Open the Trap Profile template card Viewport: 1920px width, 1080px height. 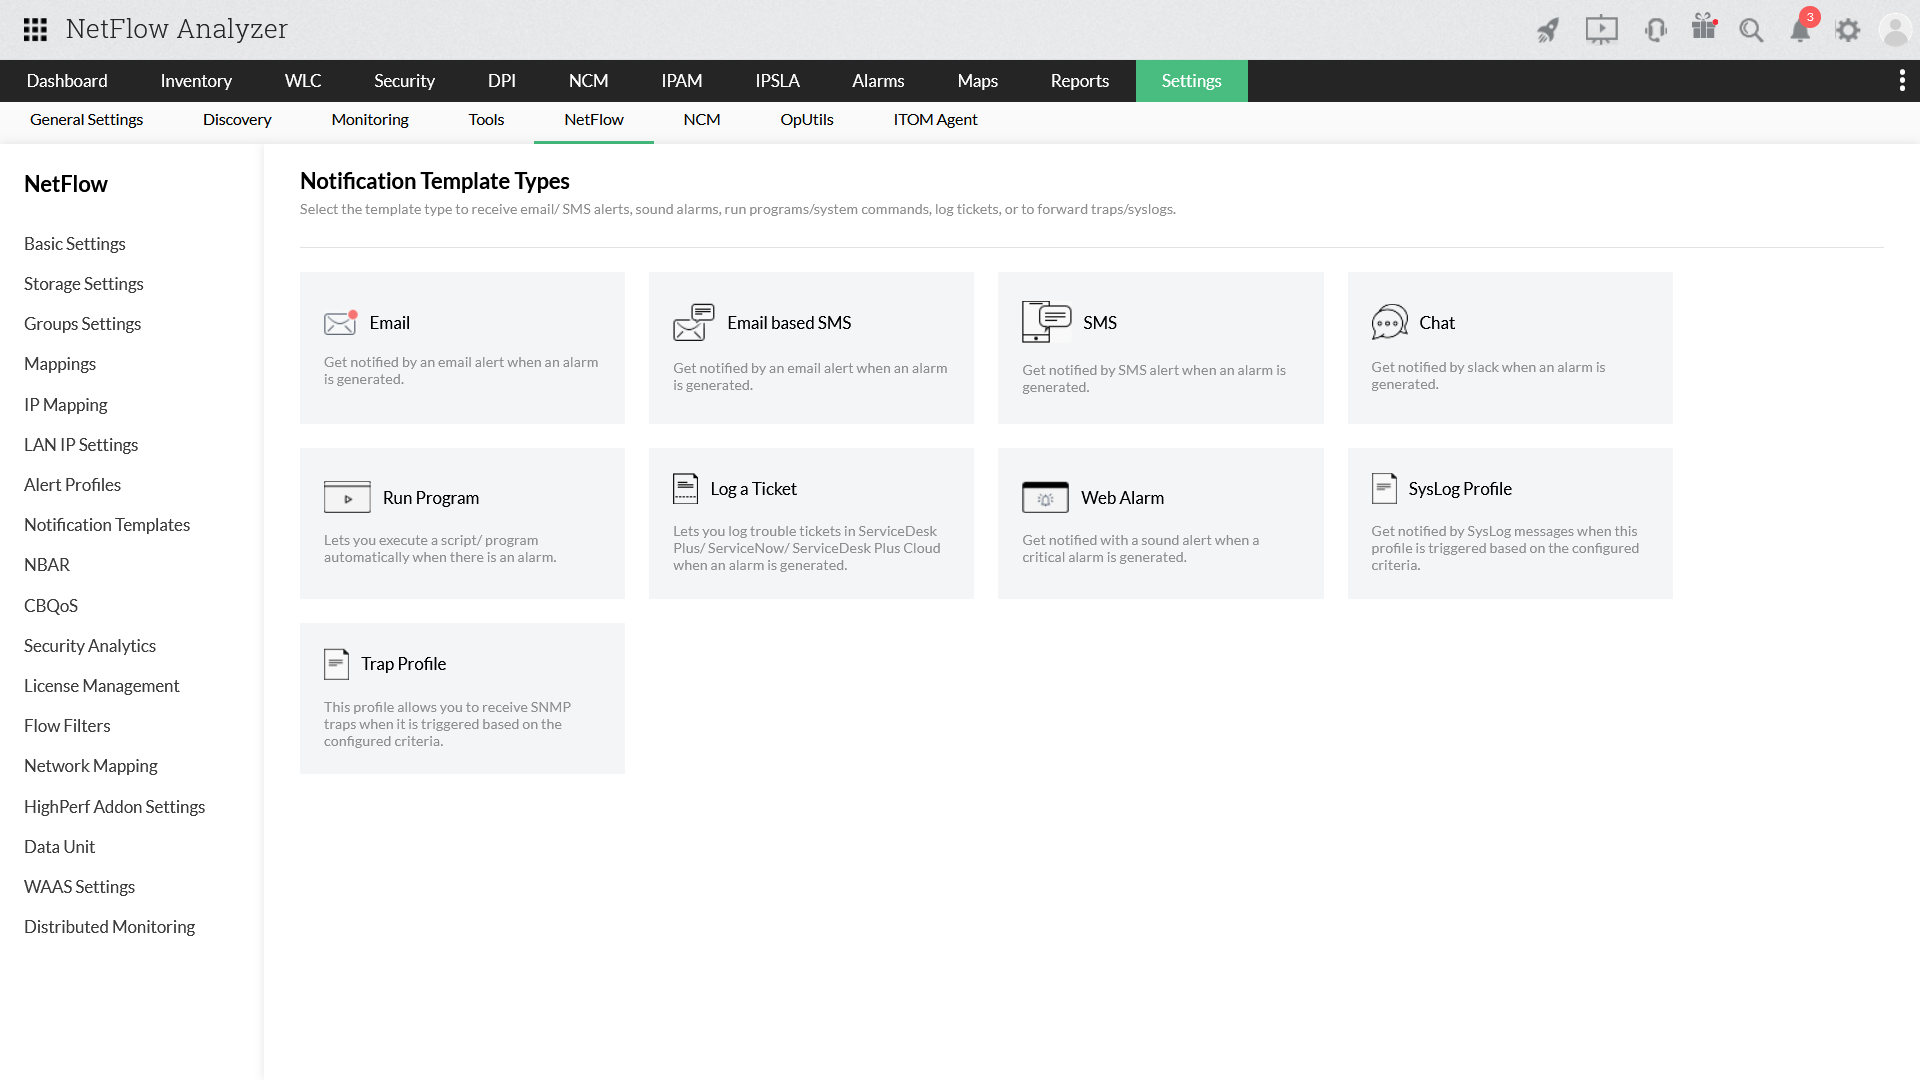coord(462,698)
